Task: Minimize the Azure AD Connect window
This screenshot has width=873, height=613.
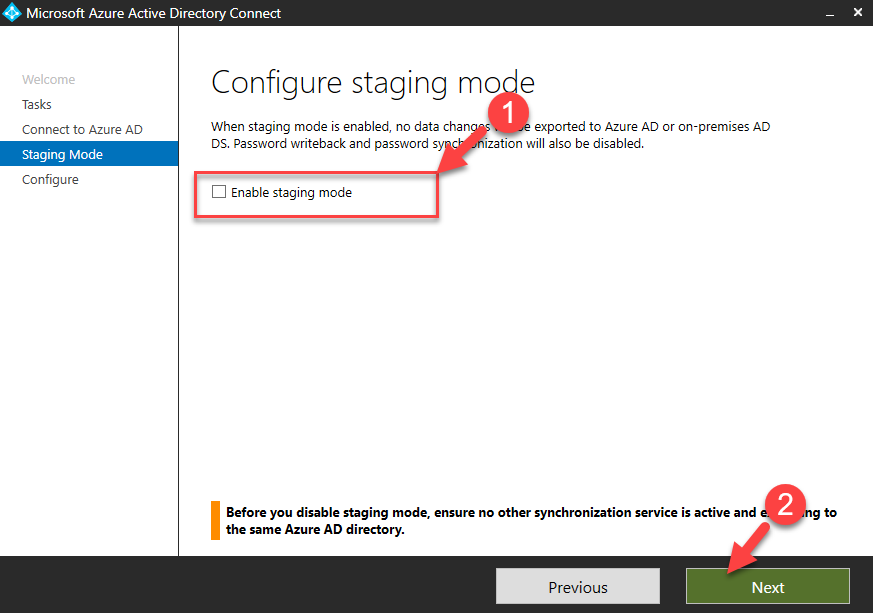Action: point(830,13)
